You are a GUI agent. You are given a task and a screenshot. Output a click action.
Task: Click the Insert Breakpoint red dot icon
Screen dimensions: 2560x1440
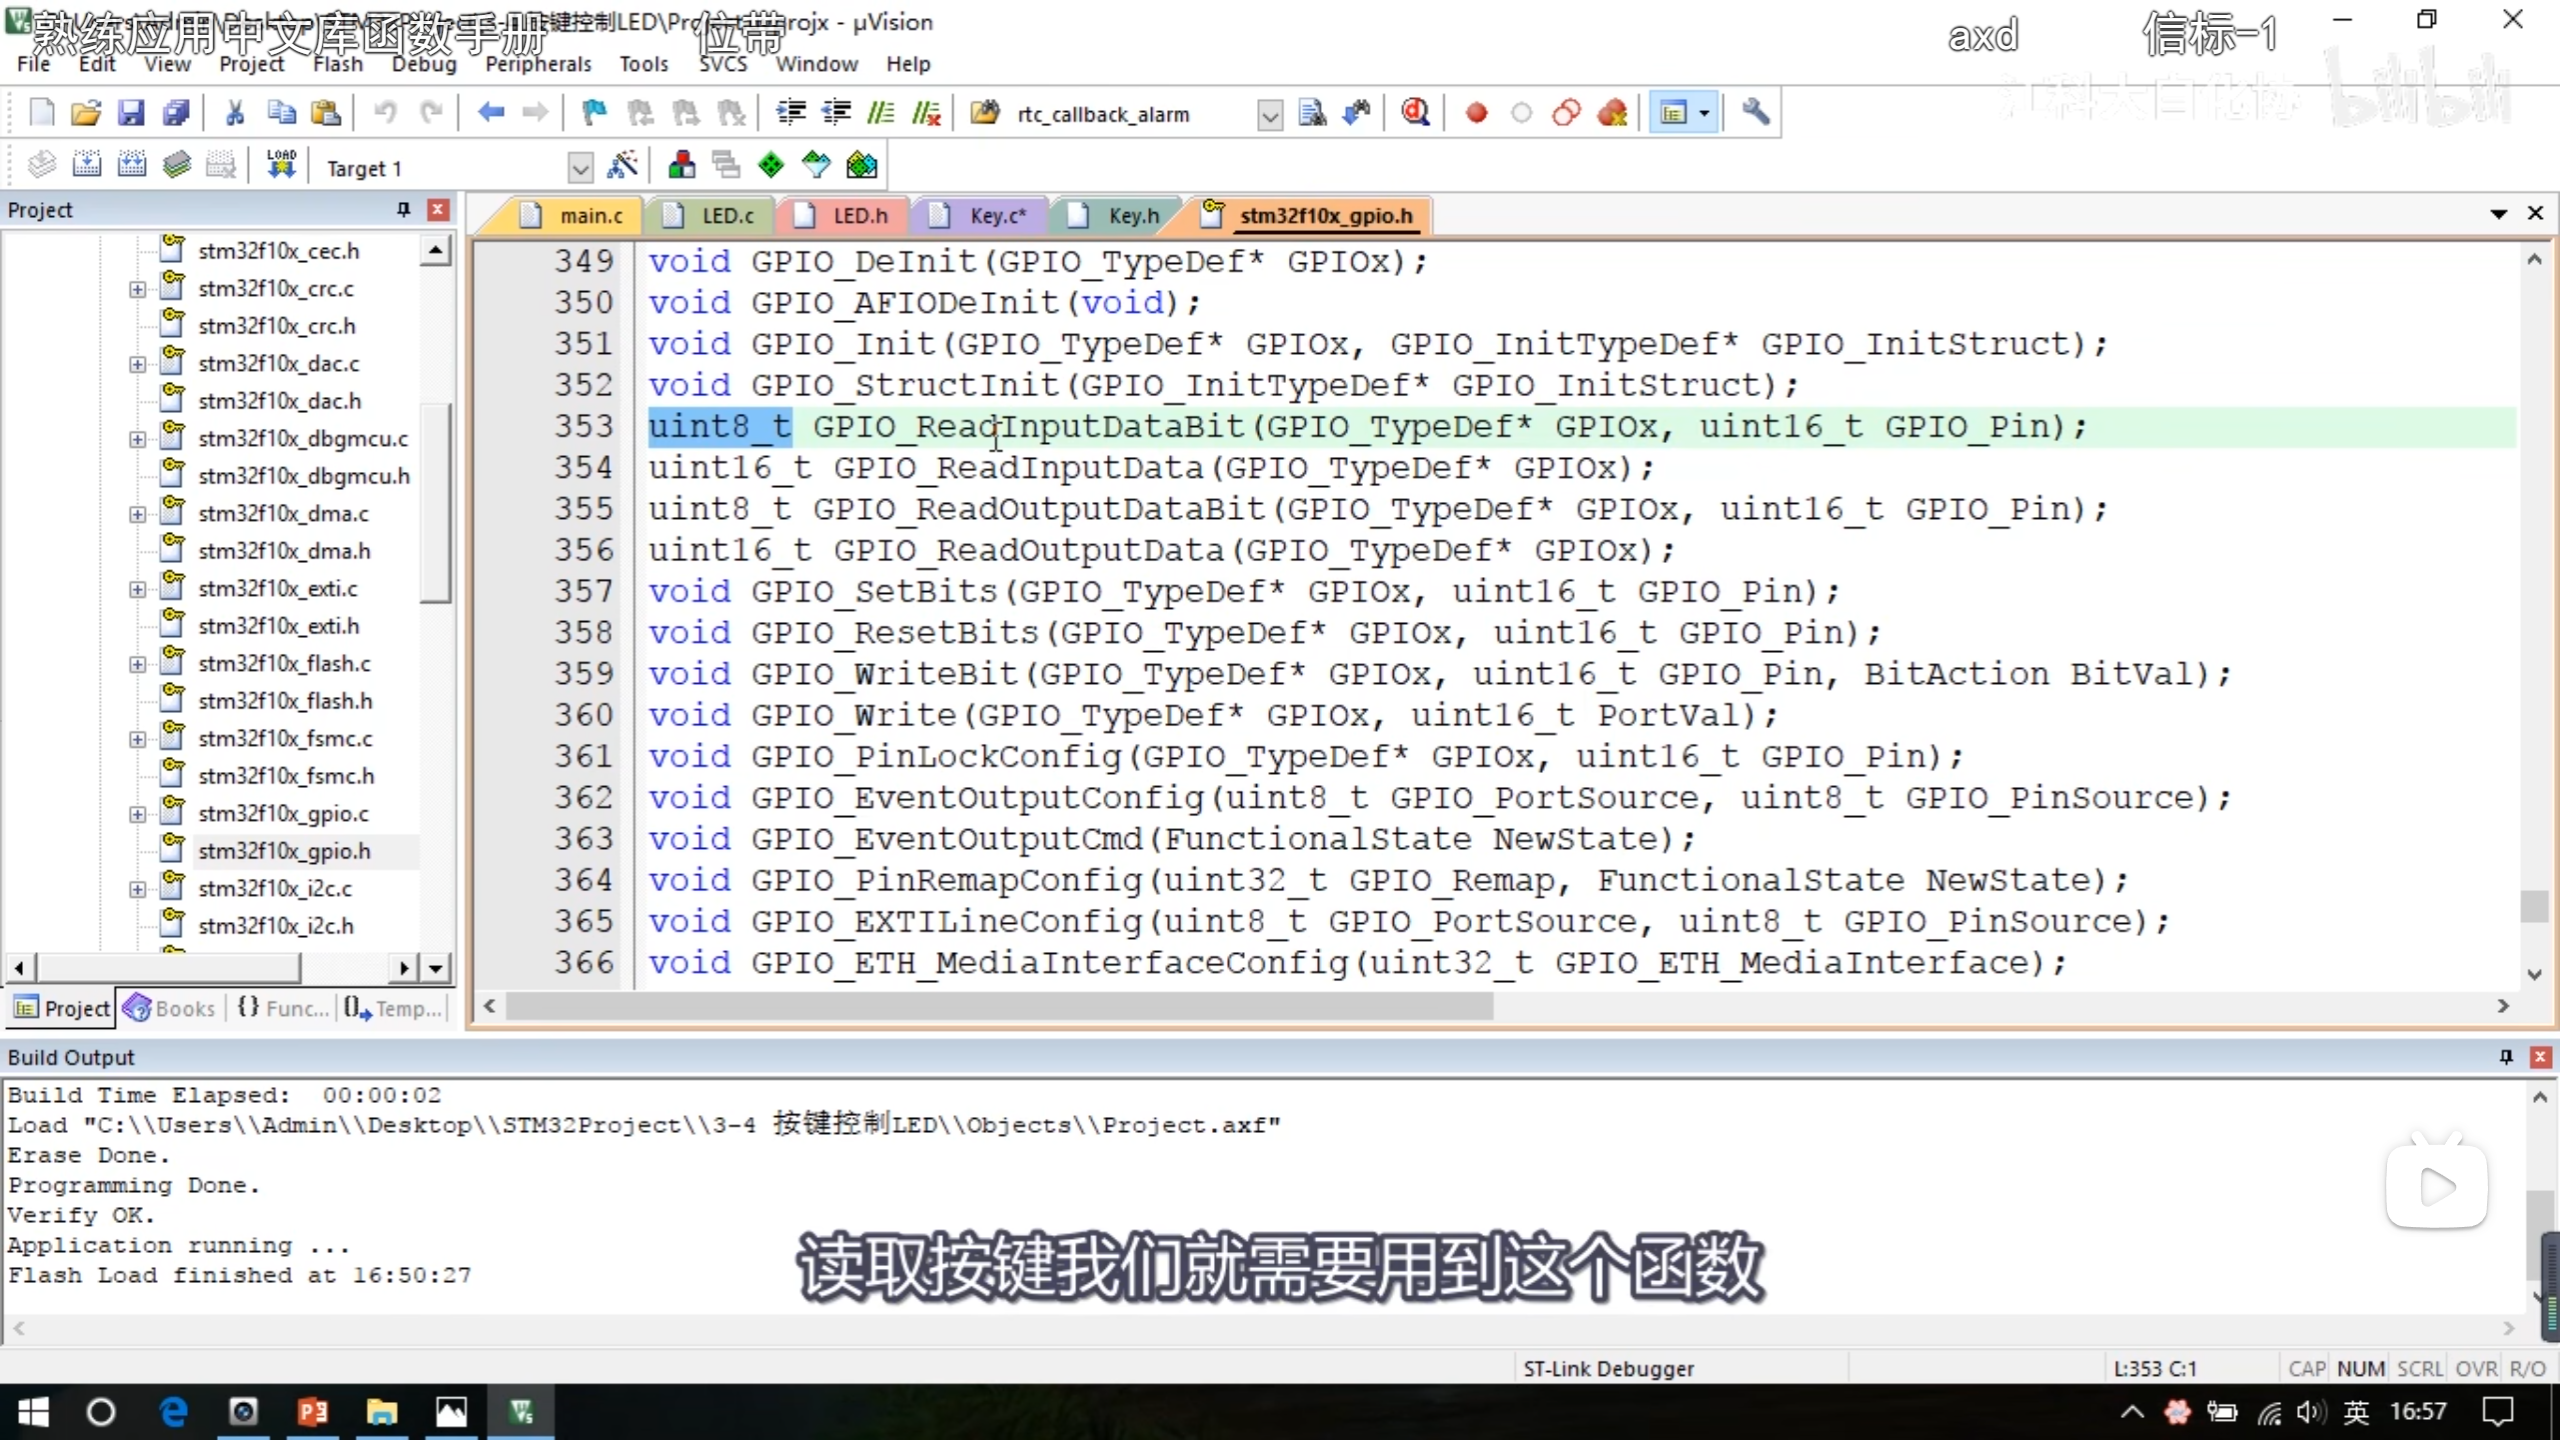(x=1476, y=112)
